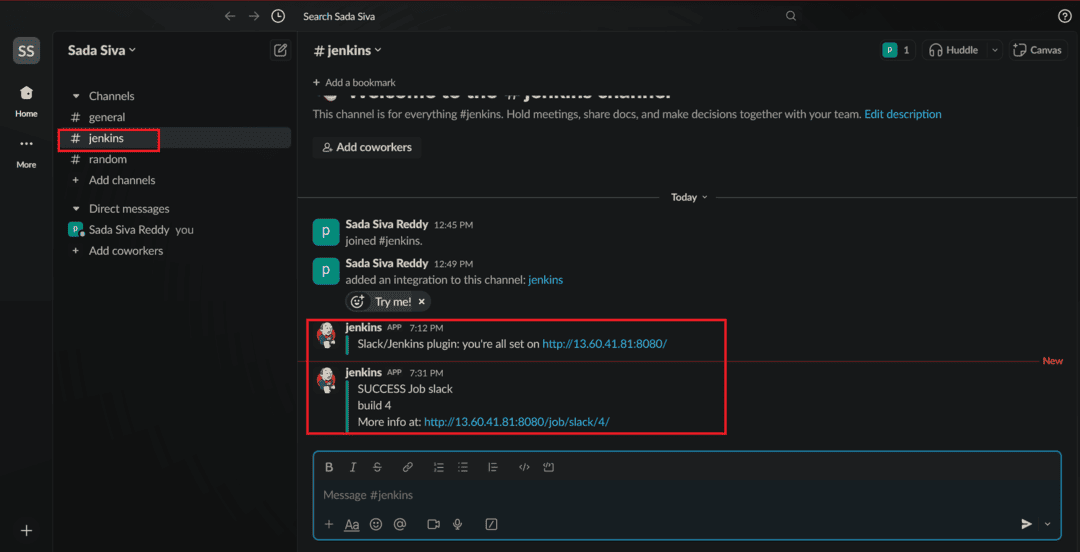Screen dimensions: 1080x552
Task: Go to Home in the sidebar rail
Action: (26, 101)
